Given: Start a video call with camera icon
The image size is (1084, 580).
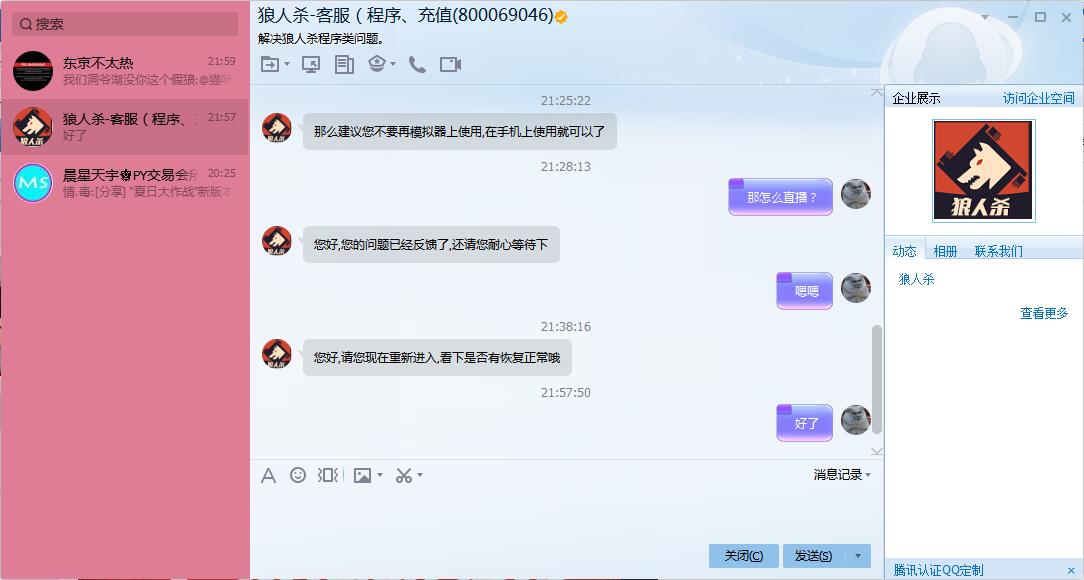Looking at the screenshot, I should pos(450,64).
